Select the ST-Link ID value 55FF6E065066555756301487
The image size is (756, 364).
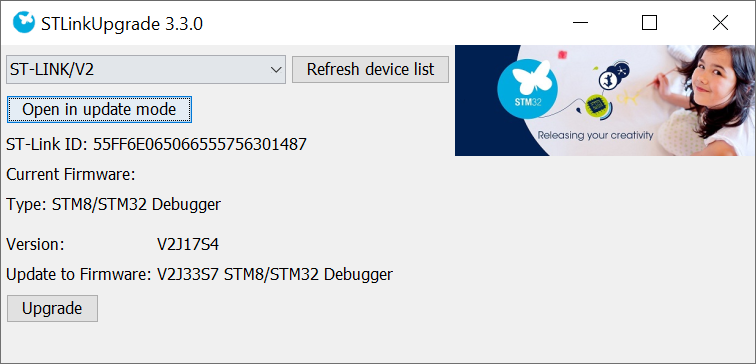click(200, 144)
